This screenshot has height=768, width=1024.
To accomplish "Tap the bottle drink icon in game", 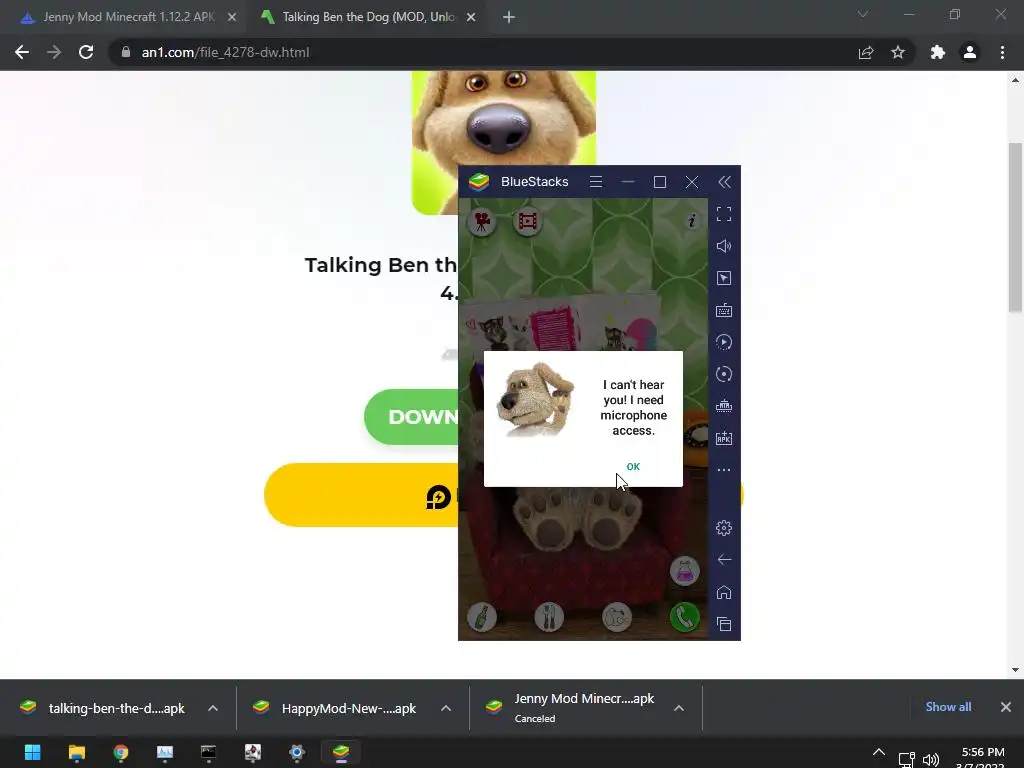I will [x=482, y=617].
